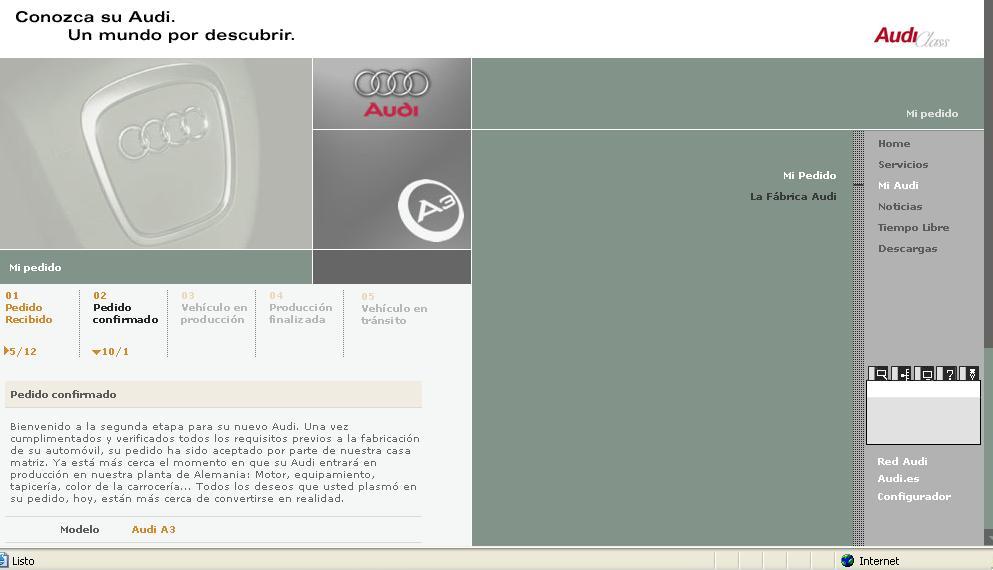
Task: Click the 'Pedido confirmado' section heading
Action: click(63, 395)
